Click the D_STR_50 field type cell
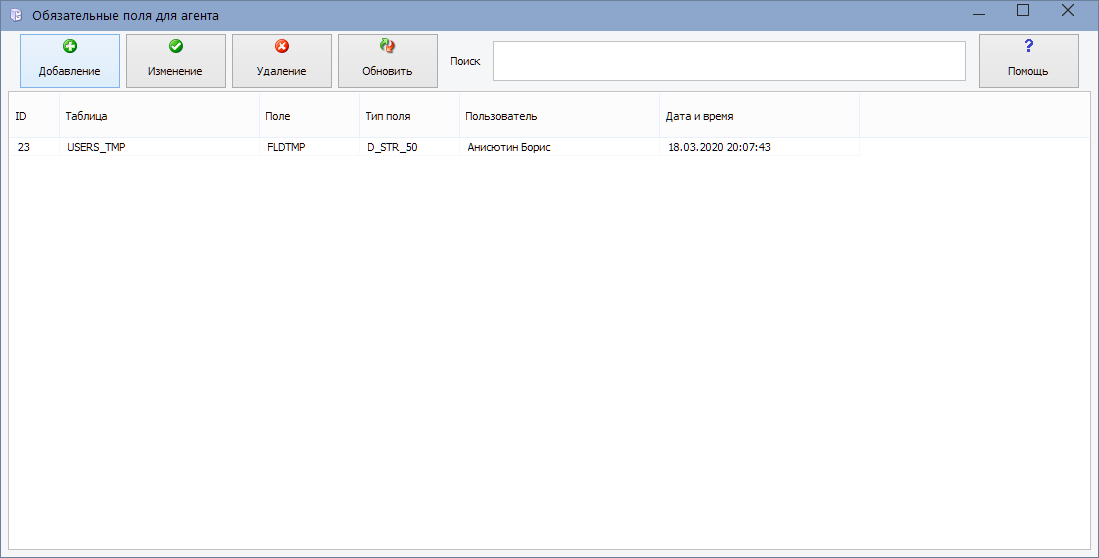Screen dimensions: 1099x558 (x=392, y=147)
